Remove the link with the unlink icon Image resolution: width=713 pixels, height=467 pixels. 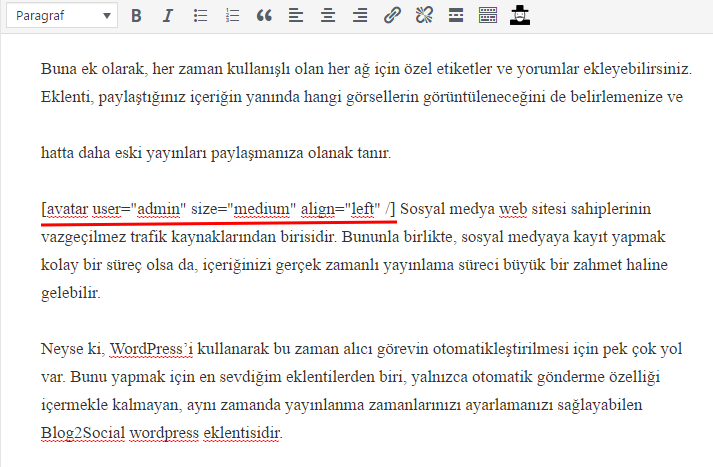click(x=424, y=15)
